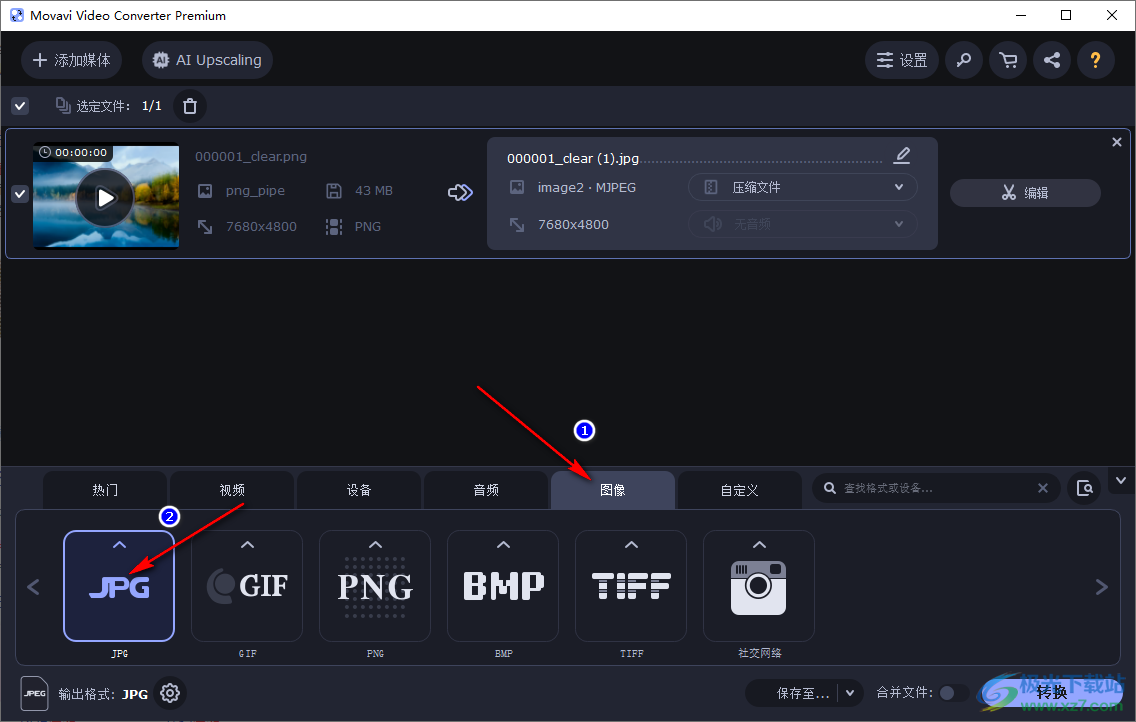Image resolution: width=1136 pixels, height=722 pixels.
Task: Click the AI Upscaling button
Action: coord(207,60)
